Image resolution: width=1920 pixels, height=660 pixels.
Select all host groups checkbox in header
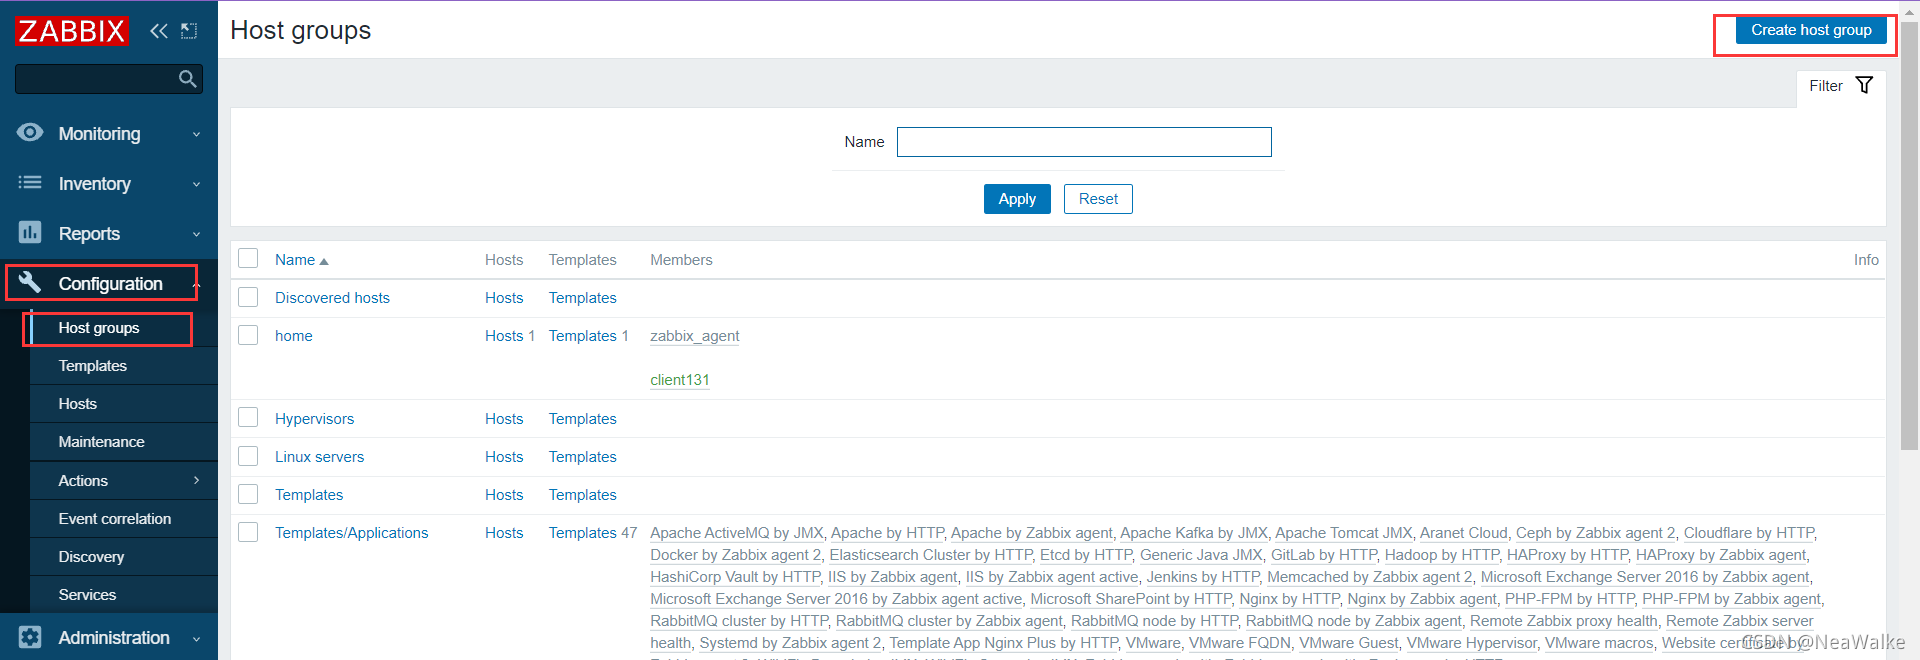[x=248, y=258]
